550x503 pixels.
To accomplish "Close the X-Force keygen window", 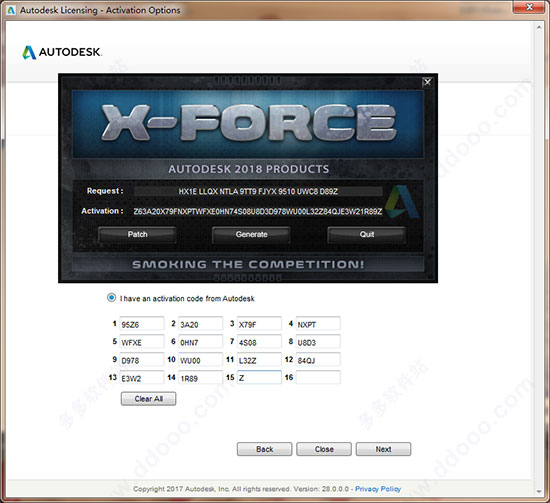I will [x=427, y=82].
